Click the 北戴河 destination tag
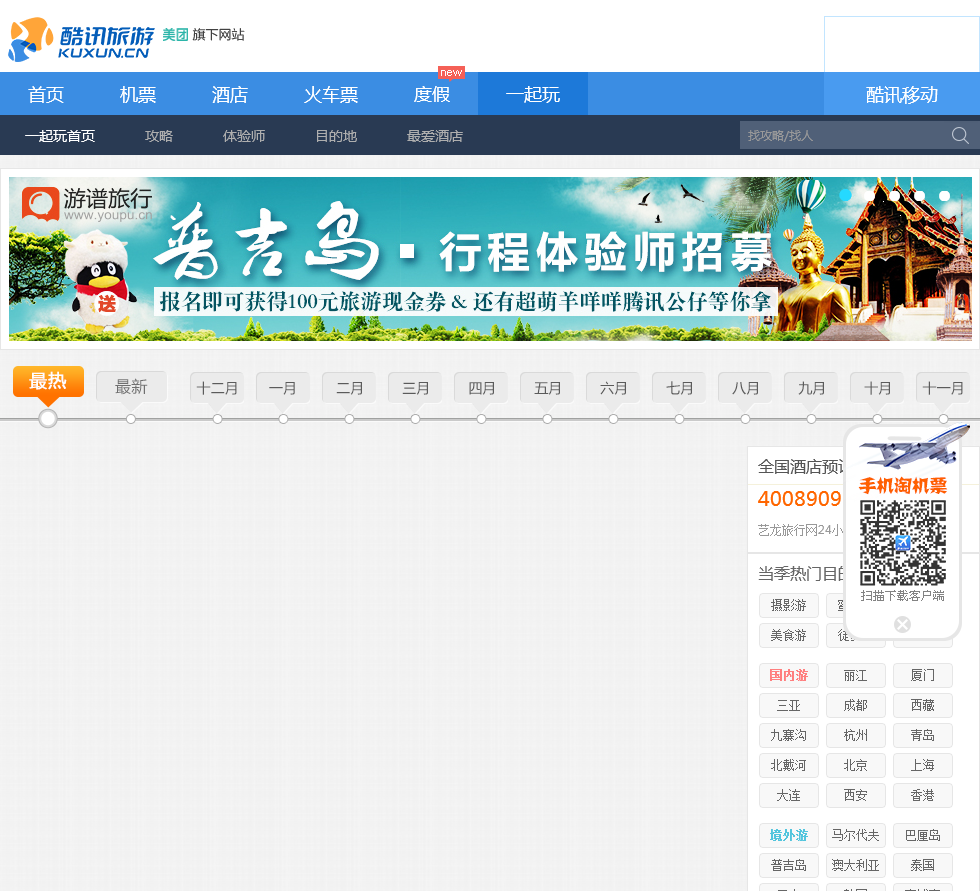This screenshot has width=980, height=891. (x=789, y=765)
